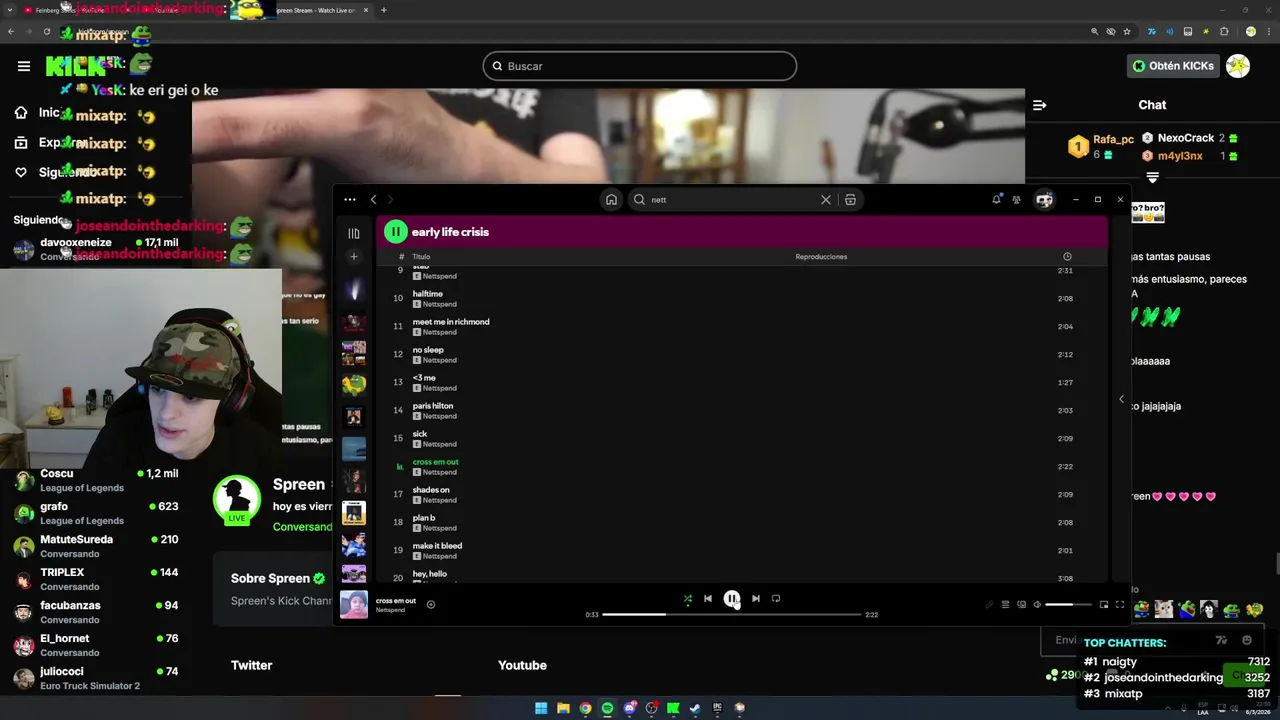Open new browser tab plus button
The height and width of the screenshot is (720, 1280).
coord(383,10)
